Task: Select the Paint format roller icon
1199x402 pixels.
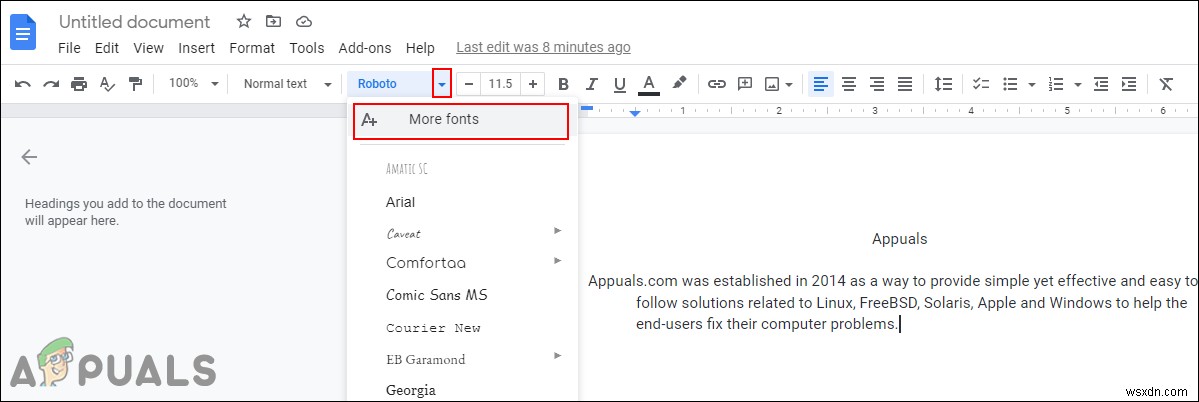Action: (x=135, y=84)
